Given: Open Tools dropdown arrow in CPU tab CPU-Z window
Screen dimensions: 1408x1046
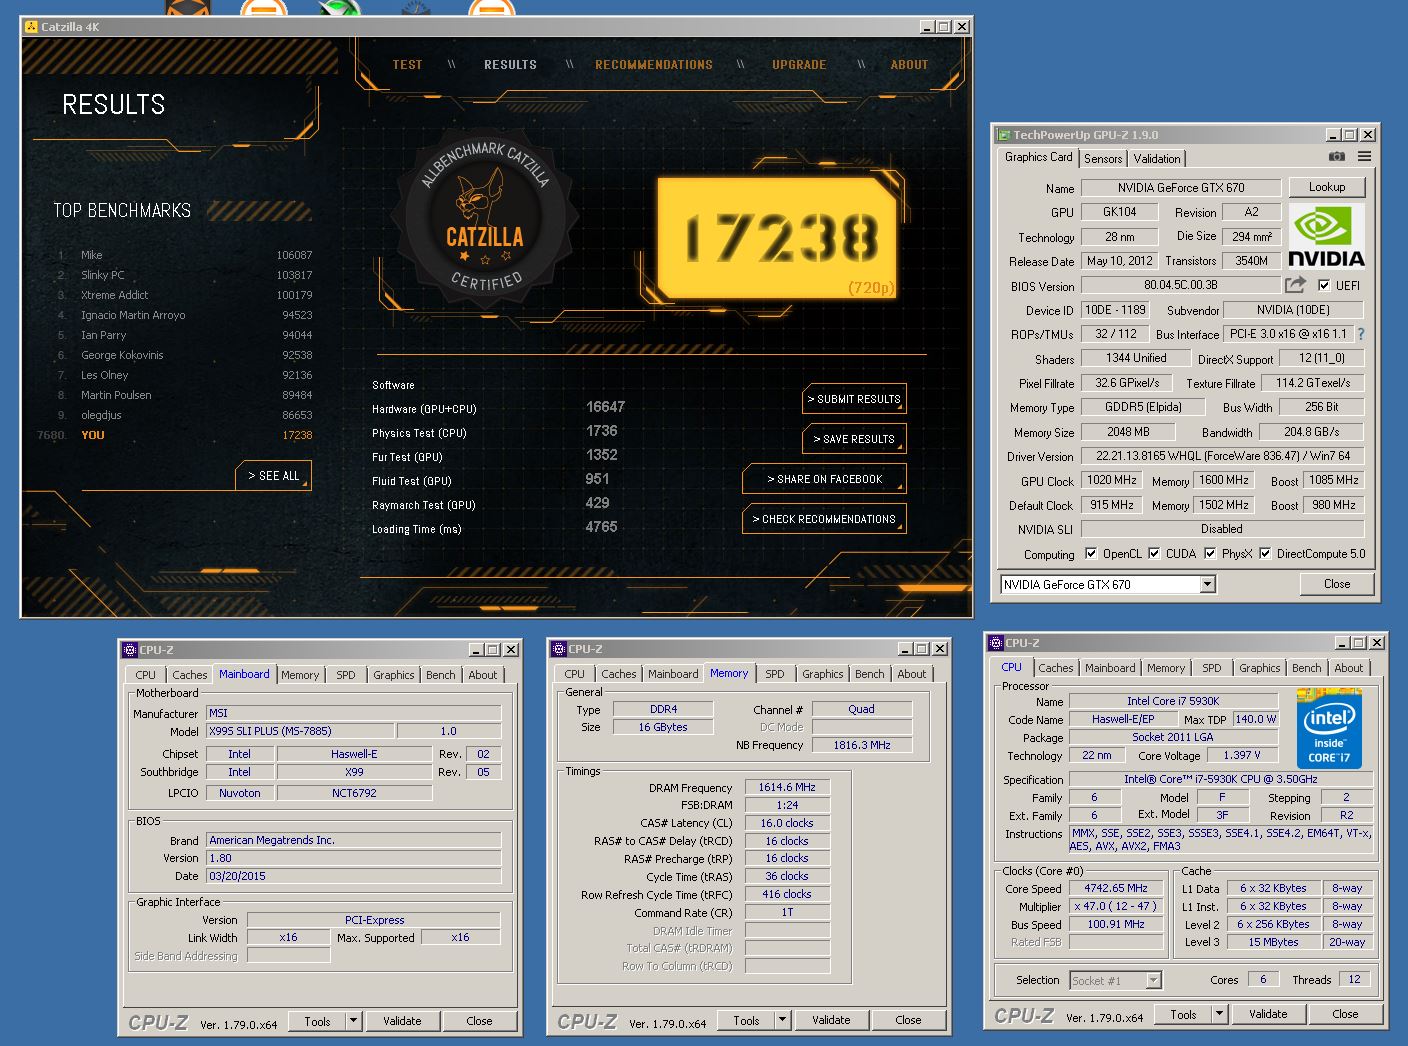Looking at the screenshot, I should click(x=1219, y=1014).
